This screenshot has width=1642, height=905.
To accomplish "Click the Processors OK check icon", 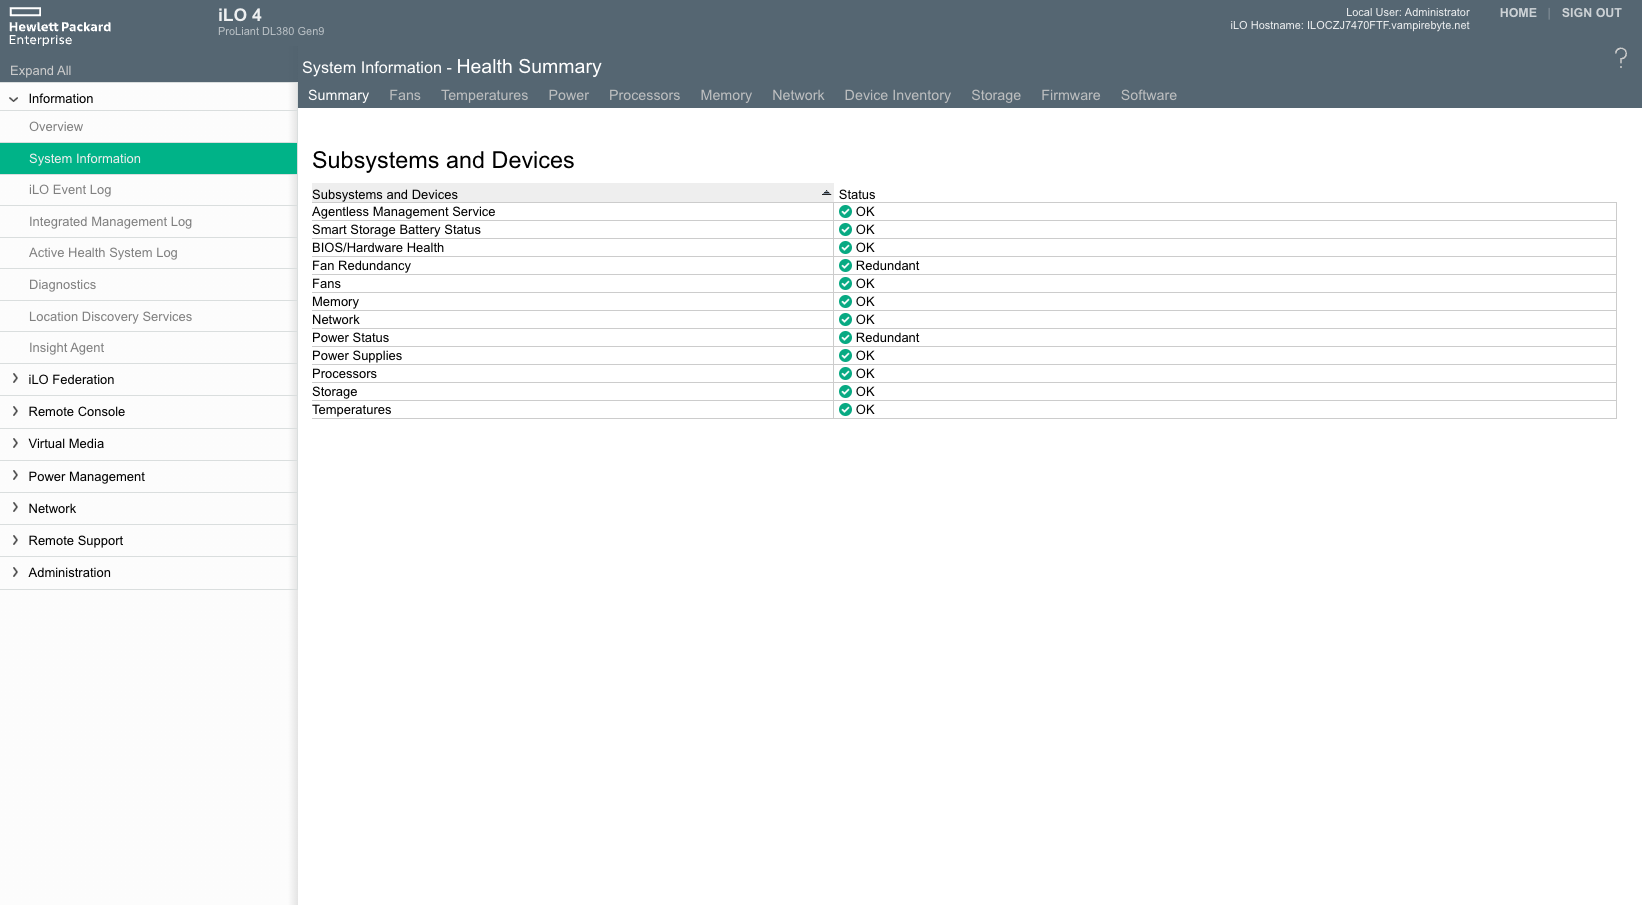I will pyautogui.click(x=845, y=374).
